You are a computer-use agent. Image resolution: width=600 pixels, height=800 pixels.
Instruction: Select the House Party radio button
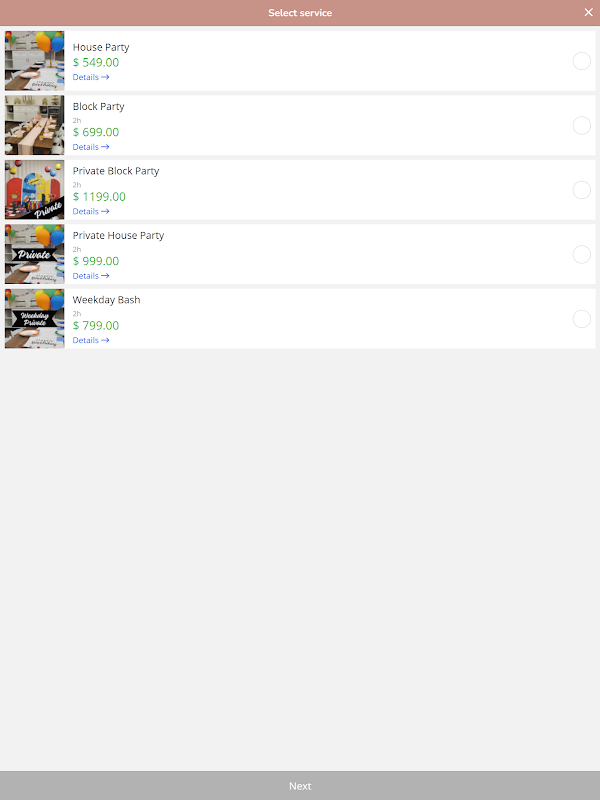click(582, 61)
